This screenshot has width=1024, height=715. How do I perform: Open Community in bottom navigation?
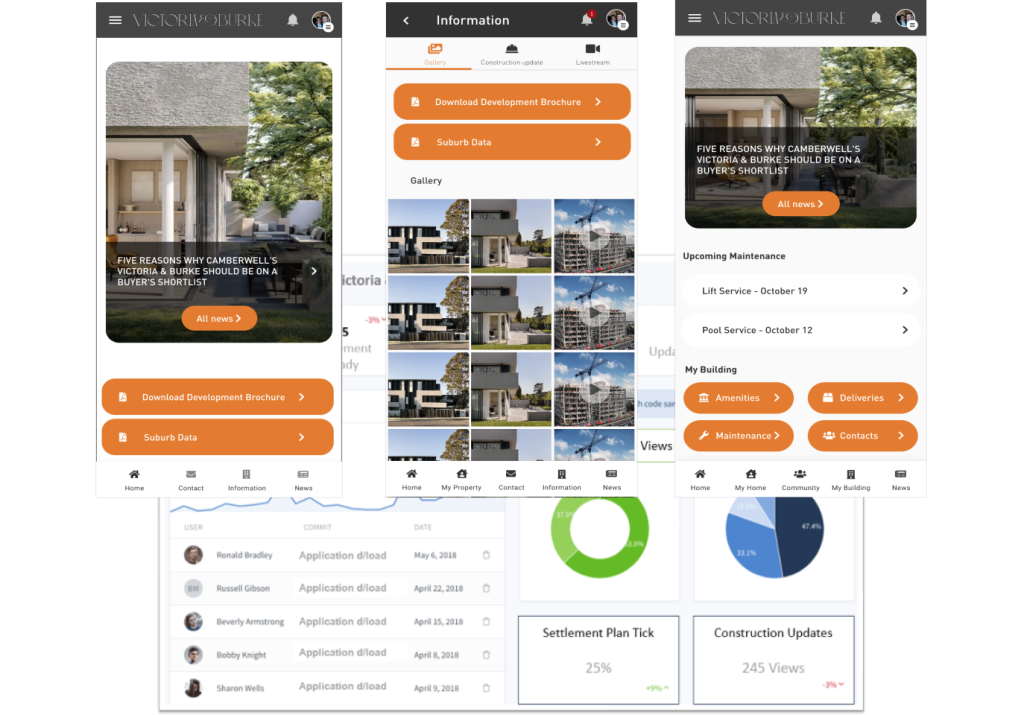point(800,479)
